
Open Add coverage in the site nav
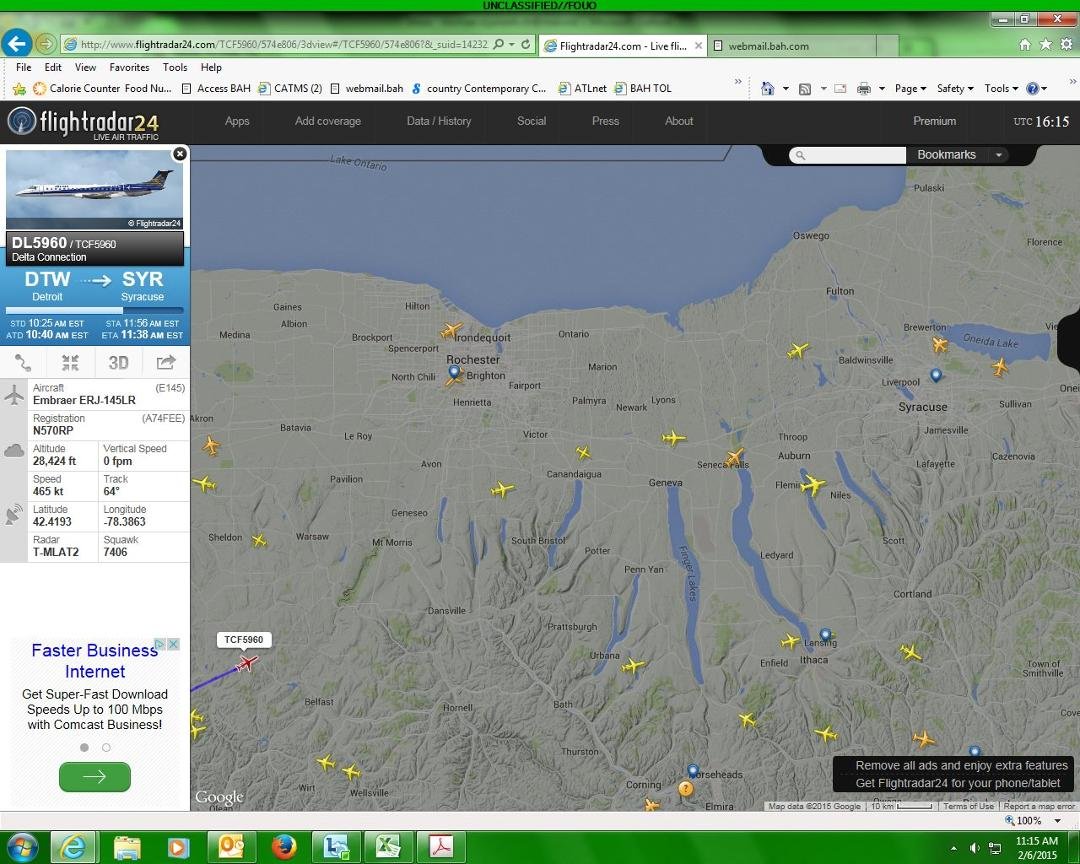click(x=328, y=121)
